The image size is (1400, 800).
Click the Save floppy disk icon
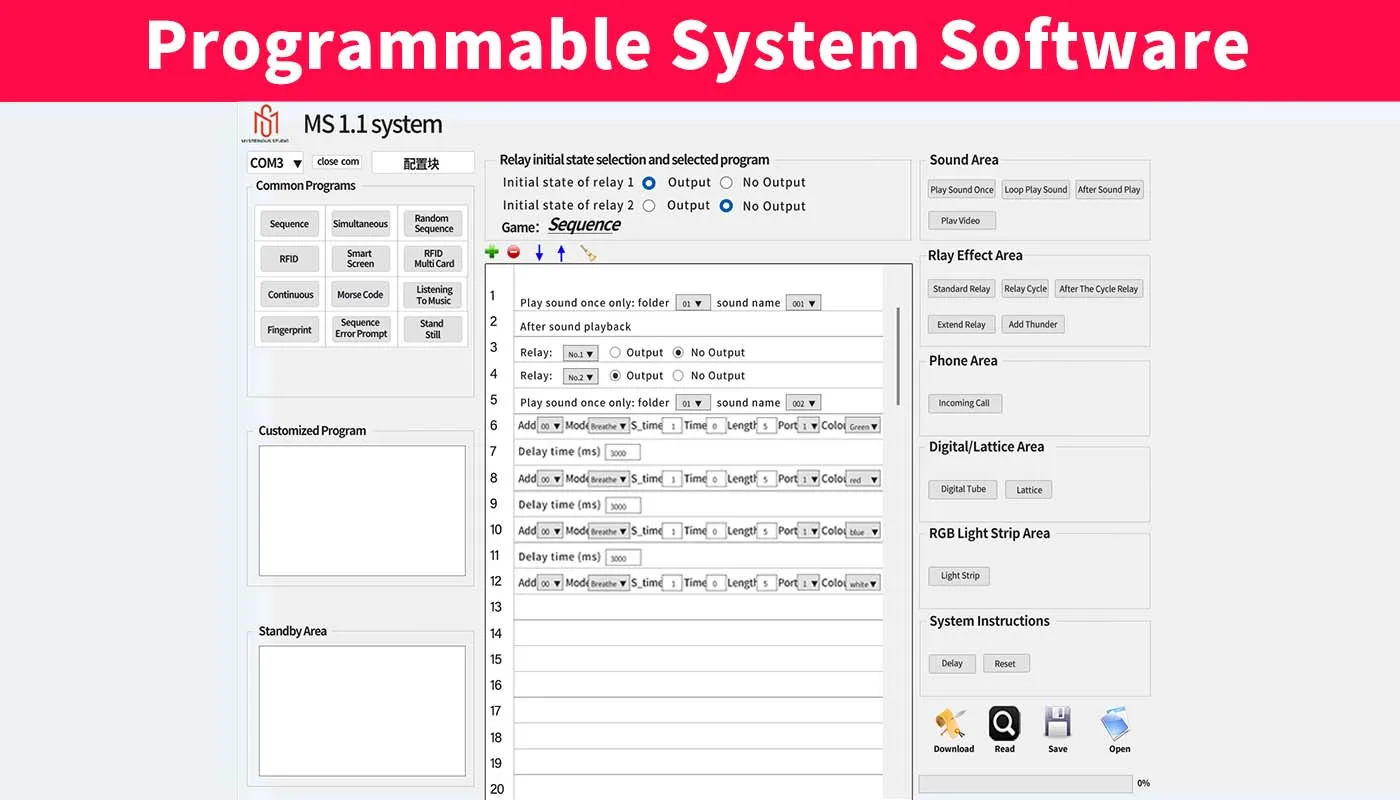point(1057,723)
